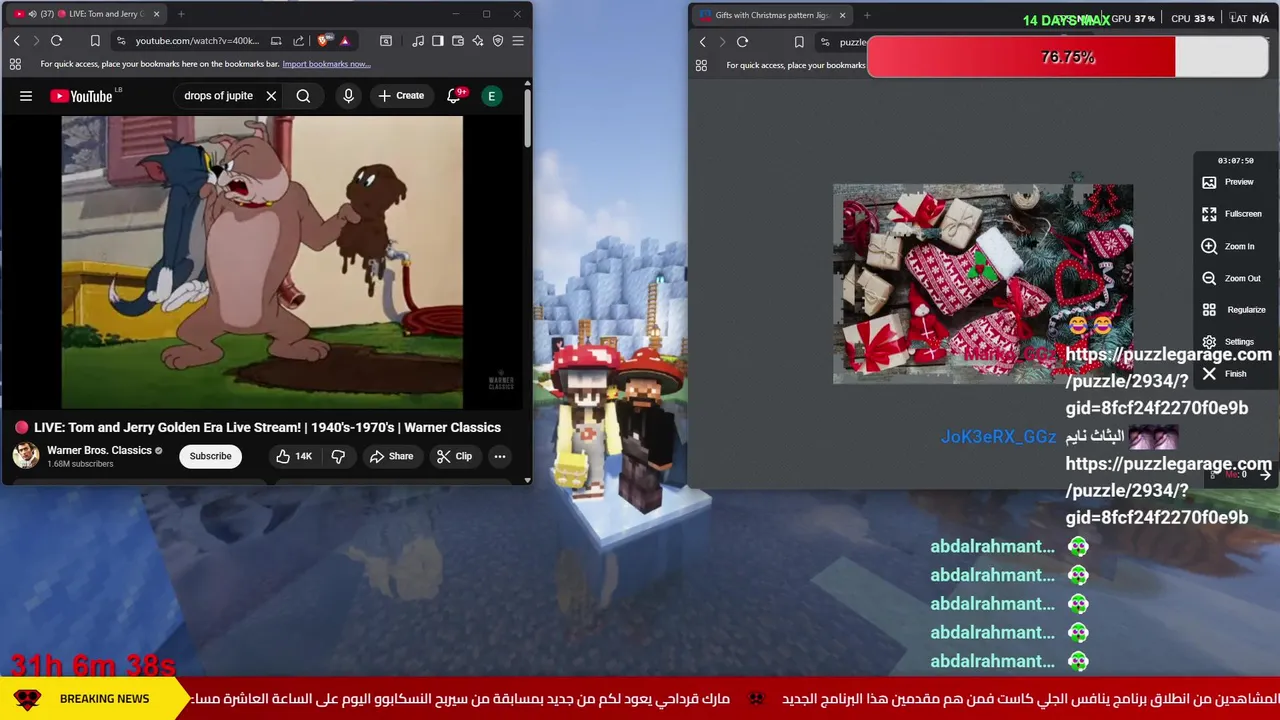Dislike the Tom and Jerry video

click(x=338, y=456)
